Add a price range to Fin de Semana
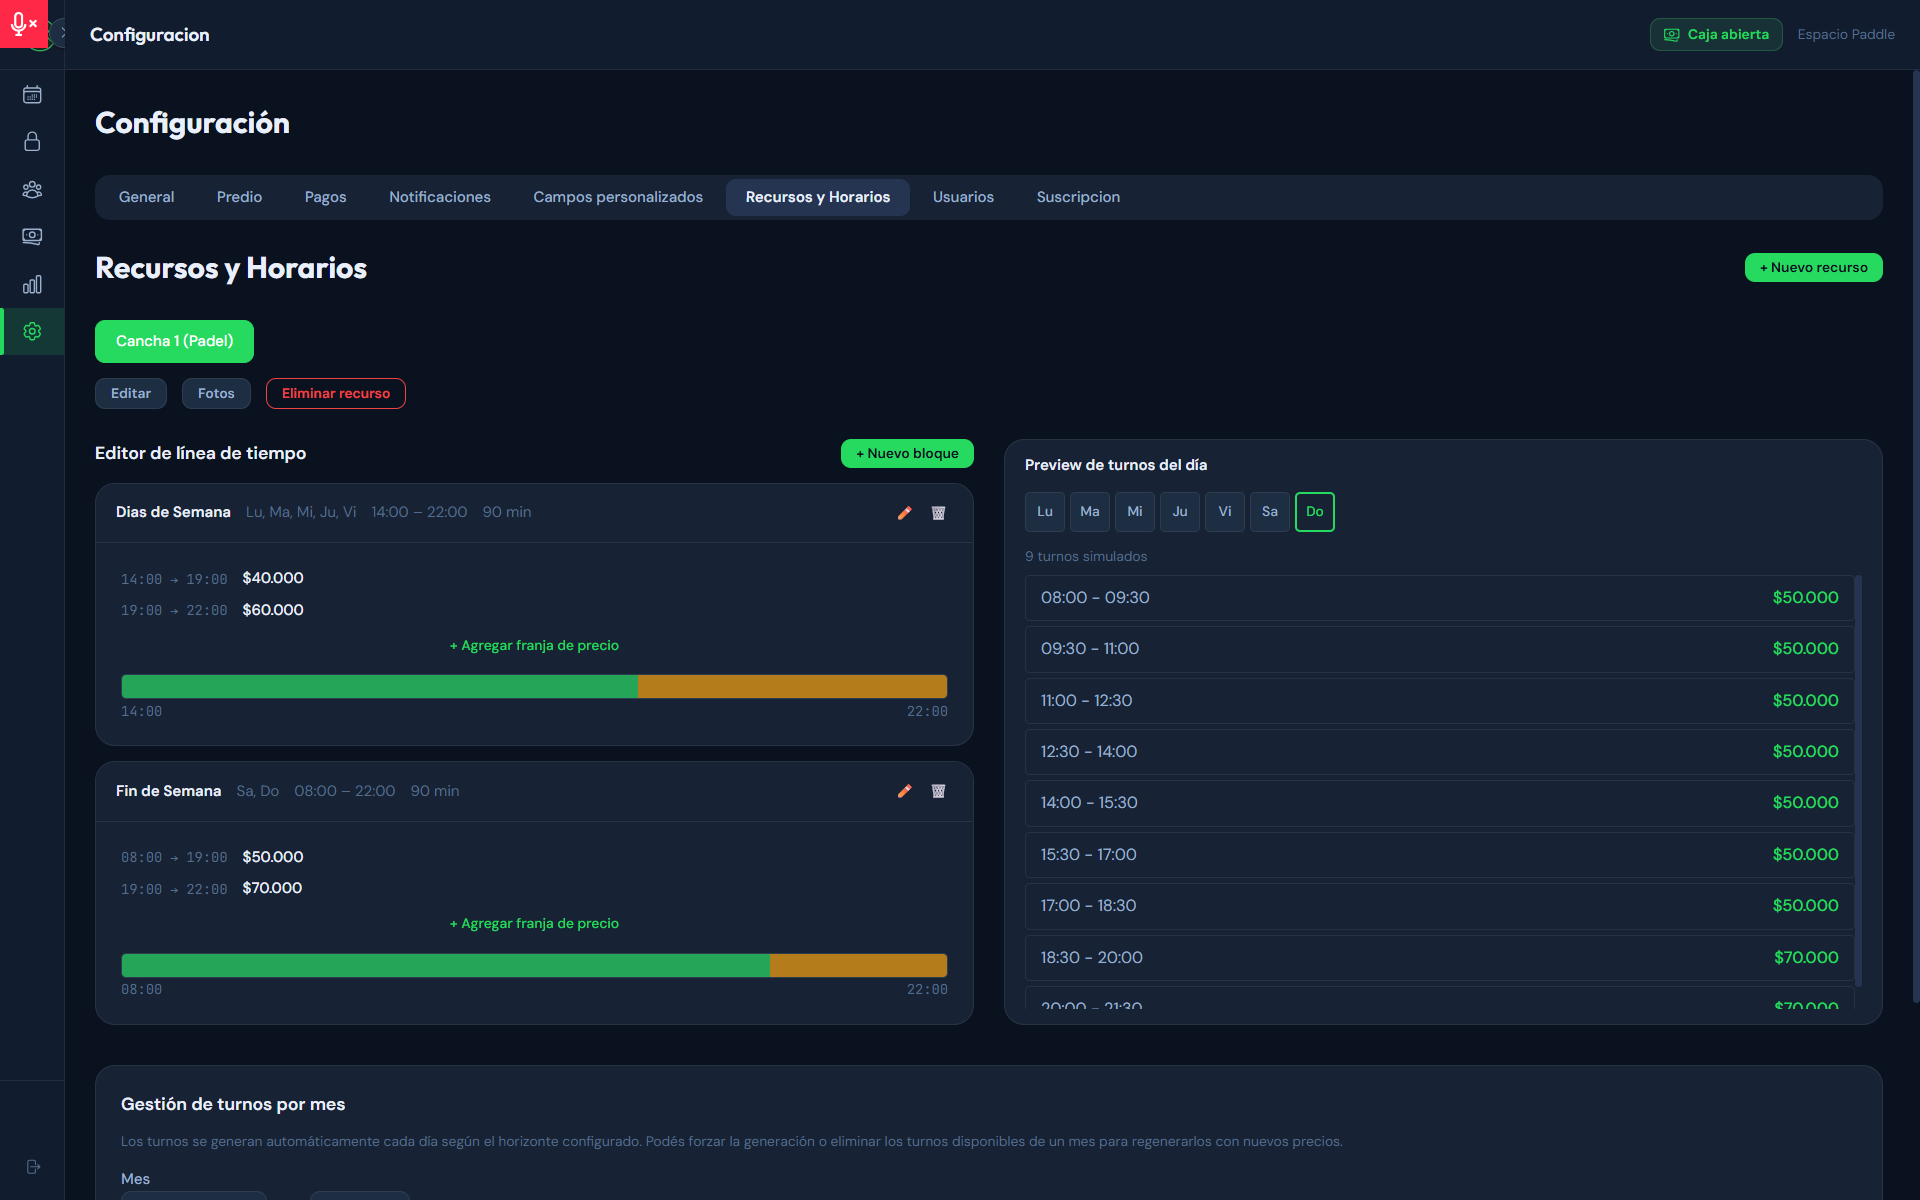Image resolution: width=1920 pixels, height=1200 pixels. [x=534, y=924]
